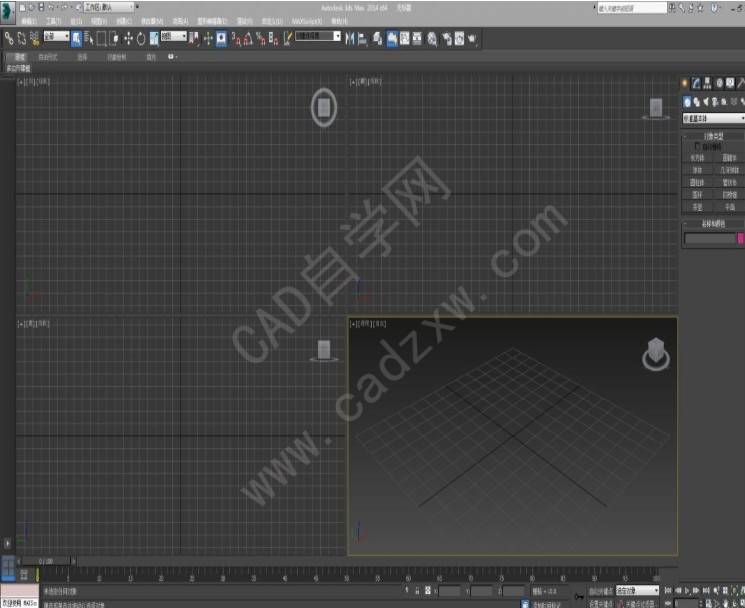Screen dimensions: 745x608
Task: Choose the Rectangular Selection Region tool
Action: [101, 39]
